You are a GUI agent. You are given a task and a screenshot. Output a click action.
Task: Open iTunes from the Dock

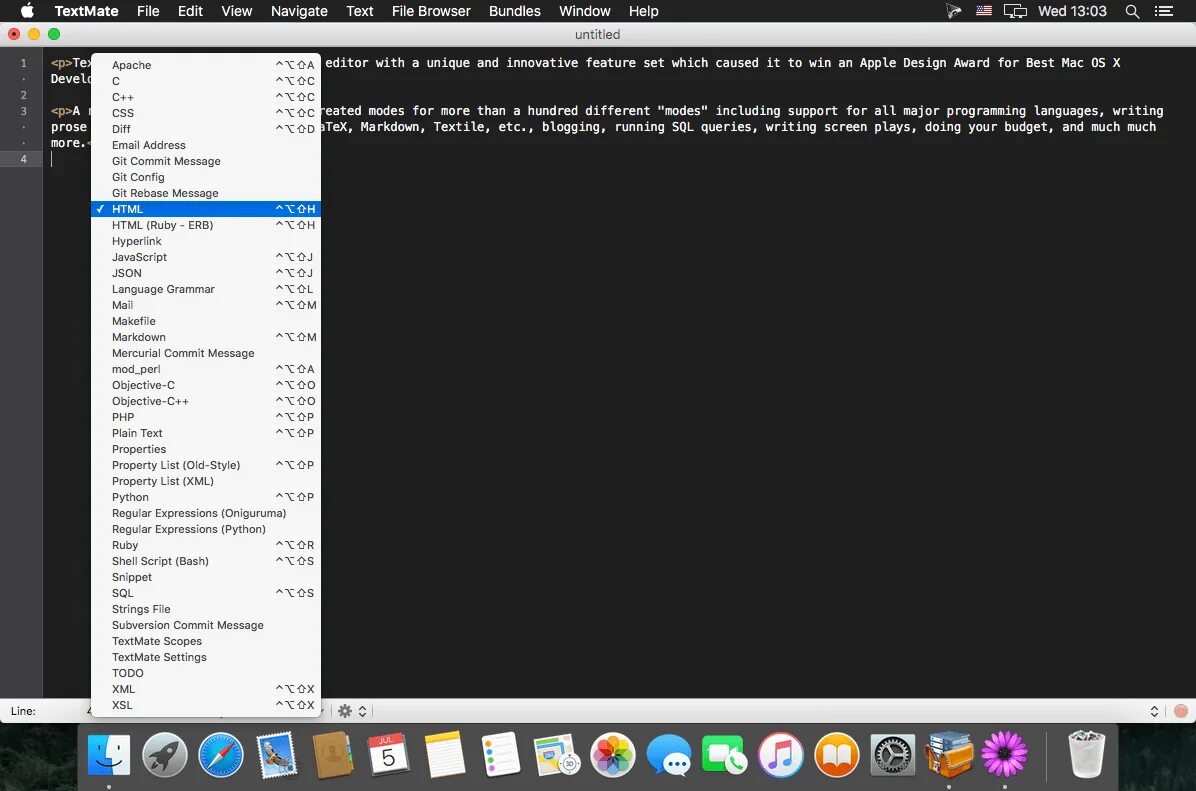[780, 754]
